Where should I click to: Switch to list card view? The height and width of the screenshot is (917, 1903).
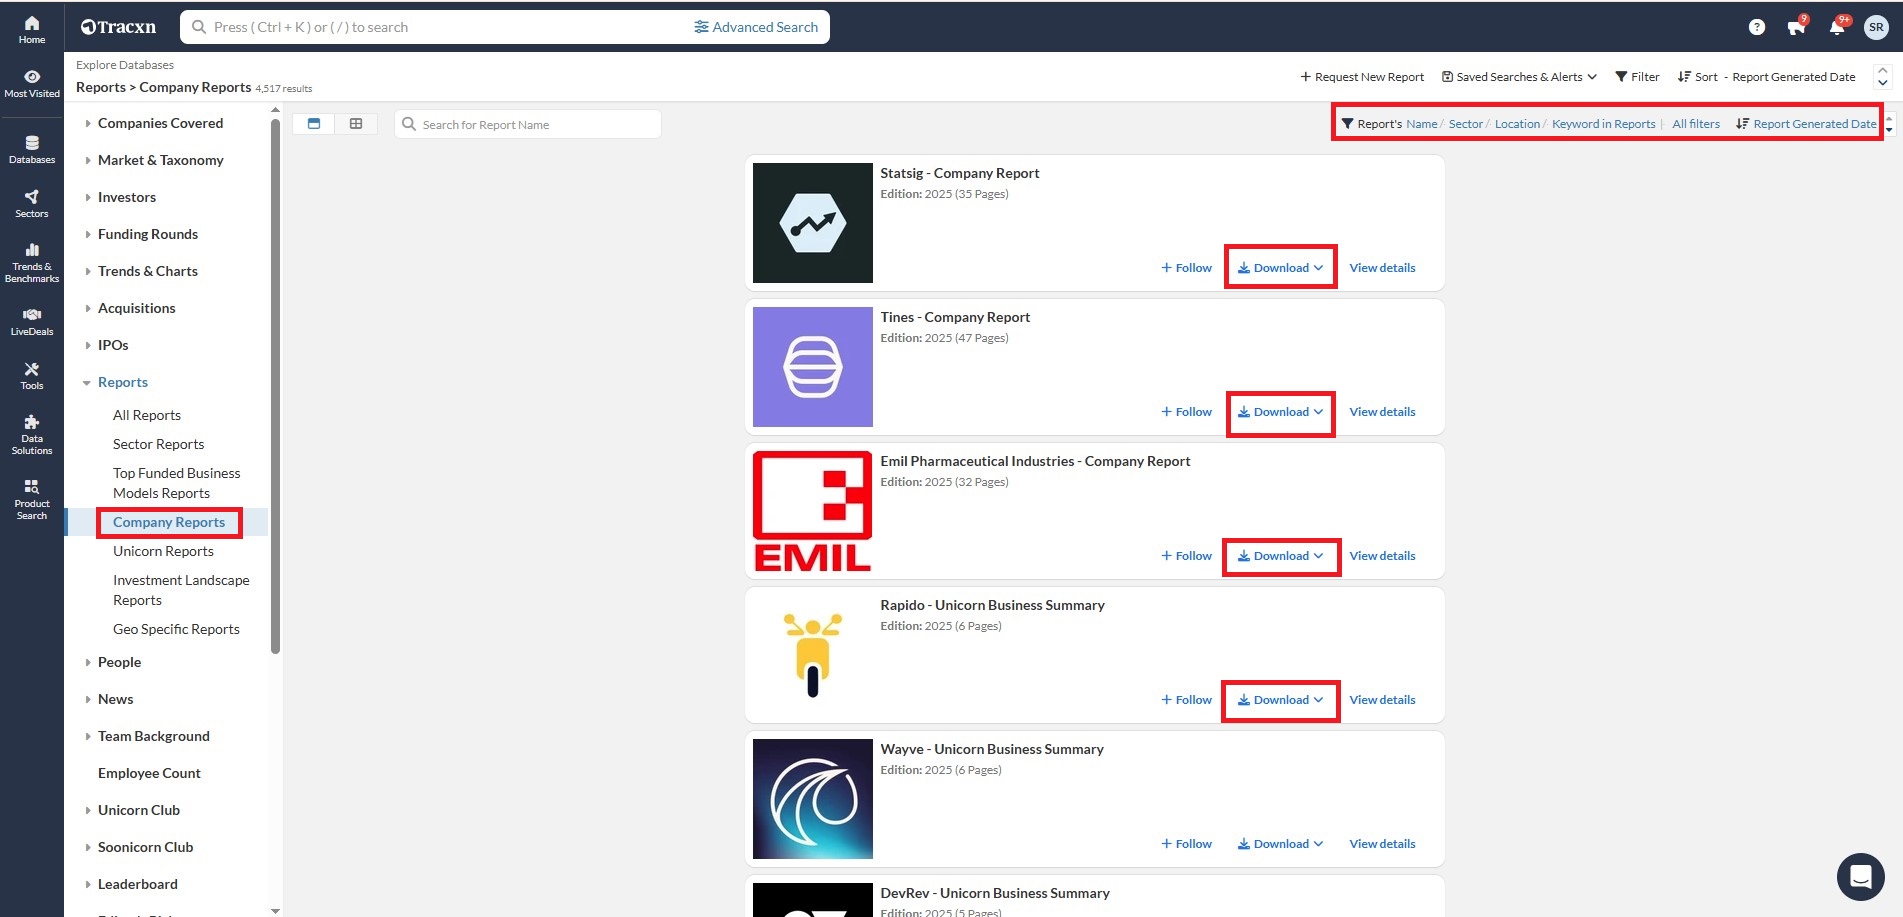pyautogui.click(x=314, y=124)
